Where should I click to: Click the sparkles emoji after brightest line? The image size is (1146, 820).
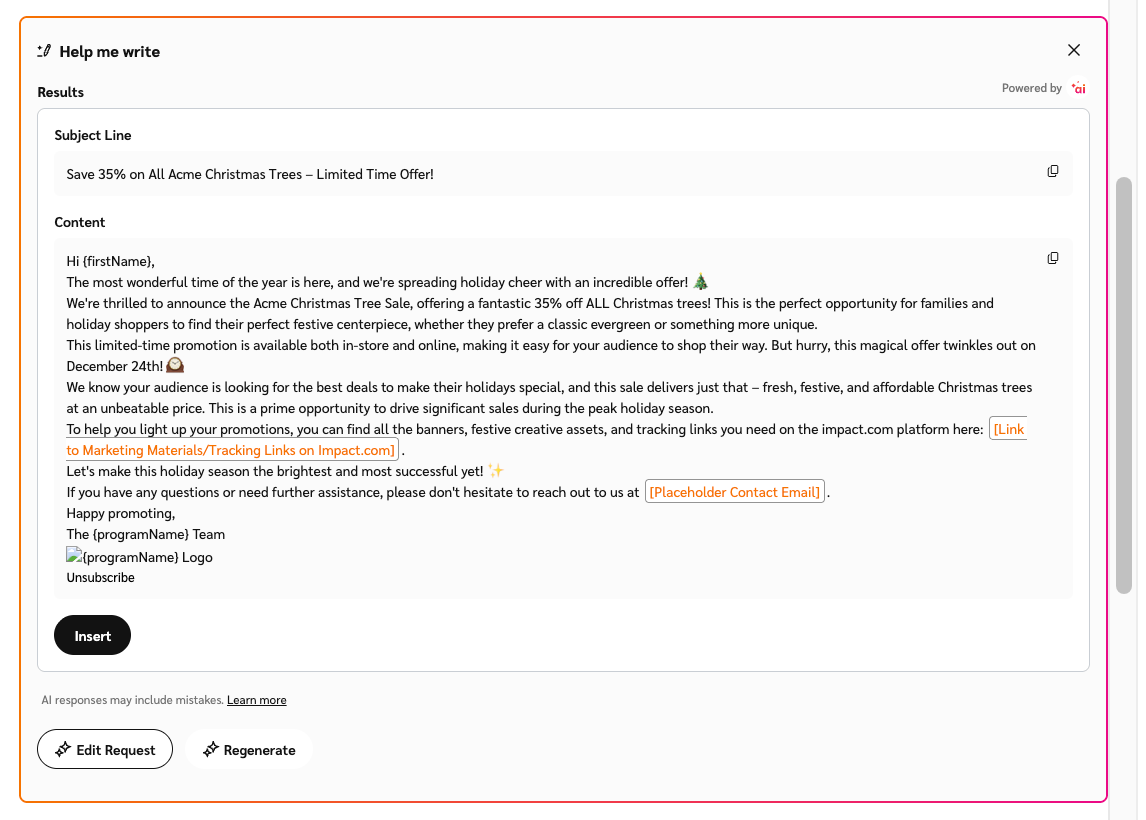coord(496,471)
